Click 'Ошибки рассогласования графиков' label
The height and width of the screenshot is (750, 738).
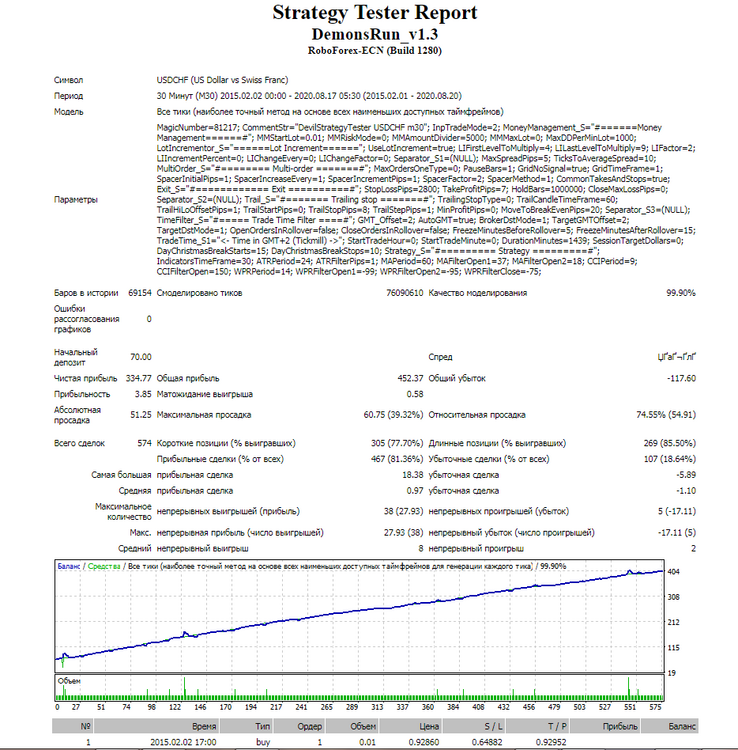point(87,319)
